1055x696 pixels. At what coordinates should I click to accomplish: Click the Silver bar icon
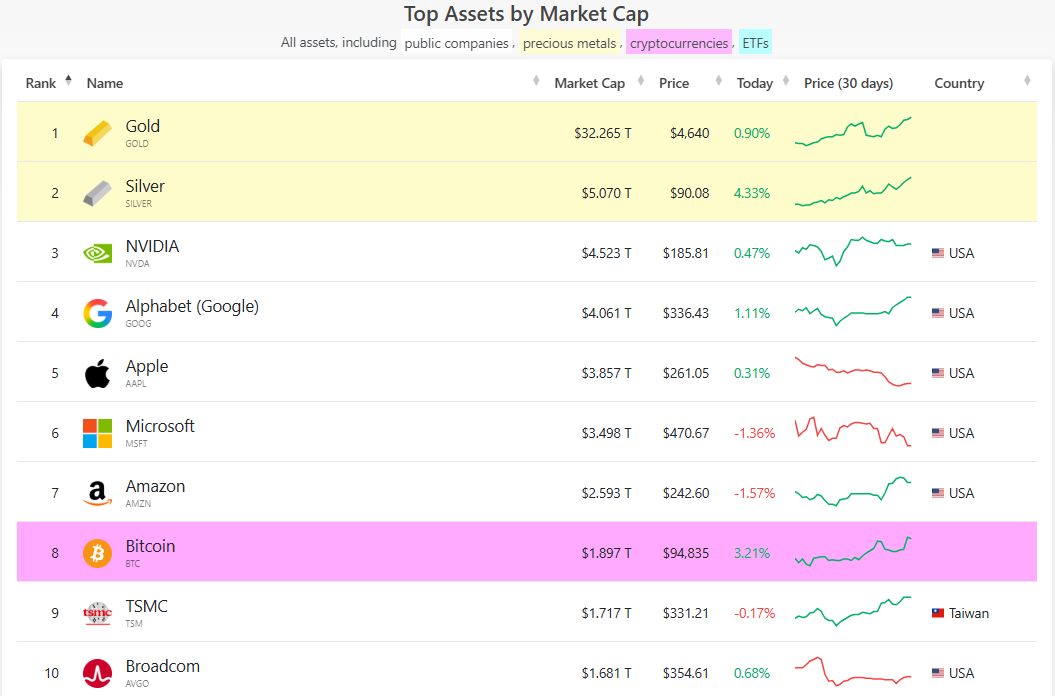(97, 193)
